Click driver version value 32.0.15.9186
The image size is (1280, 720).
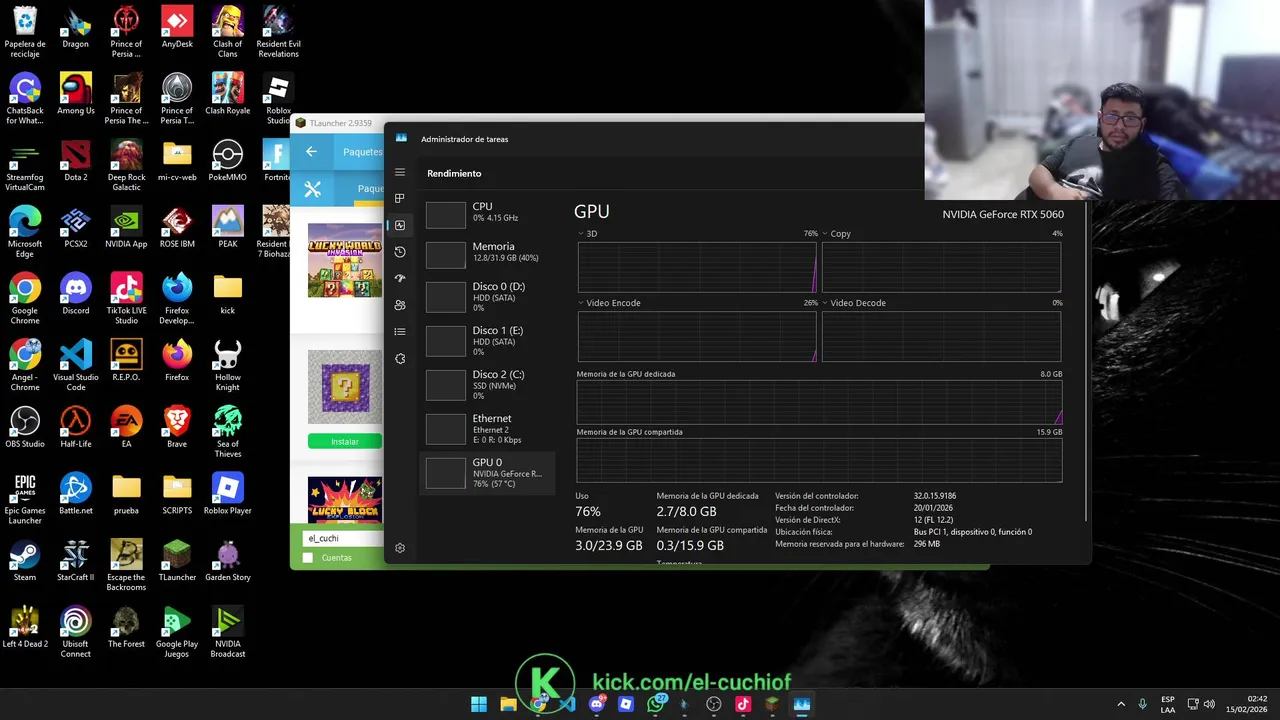coord(935,496)
